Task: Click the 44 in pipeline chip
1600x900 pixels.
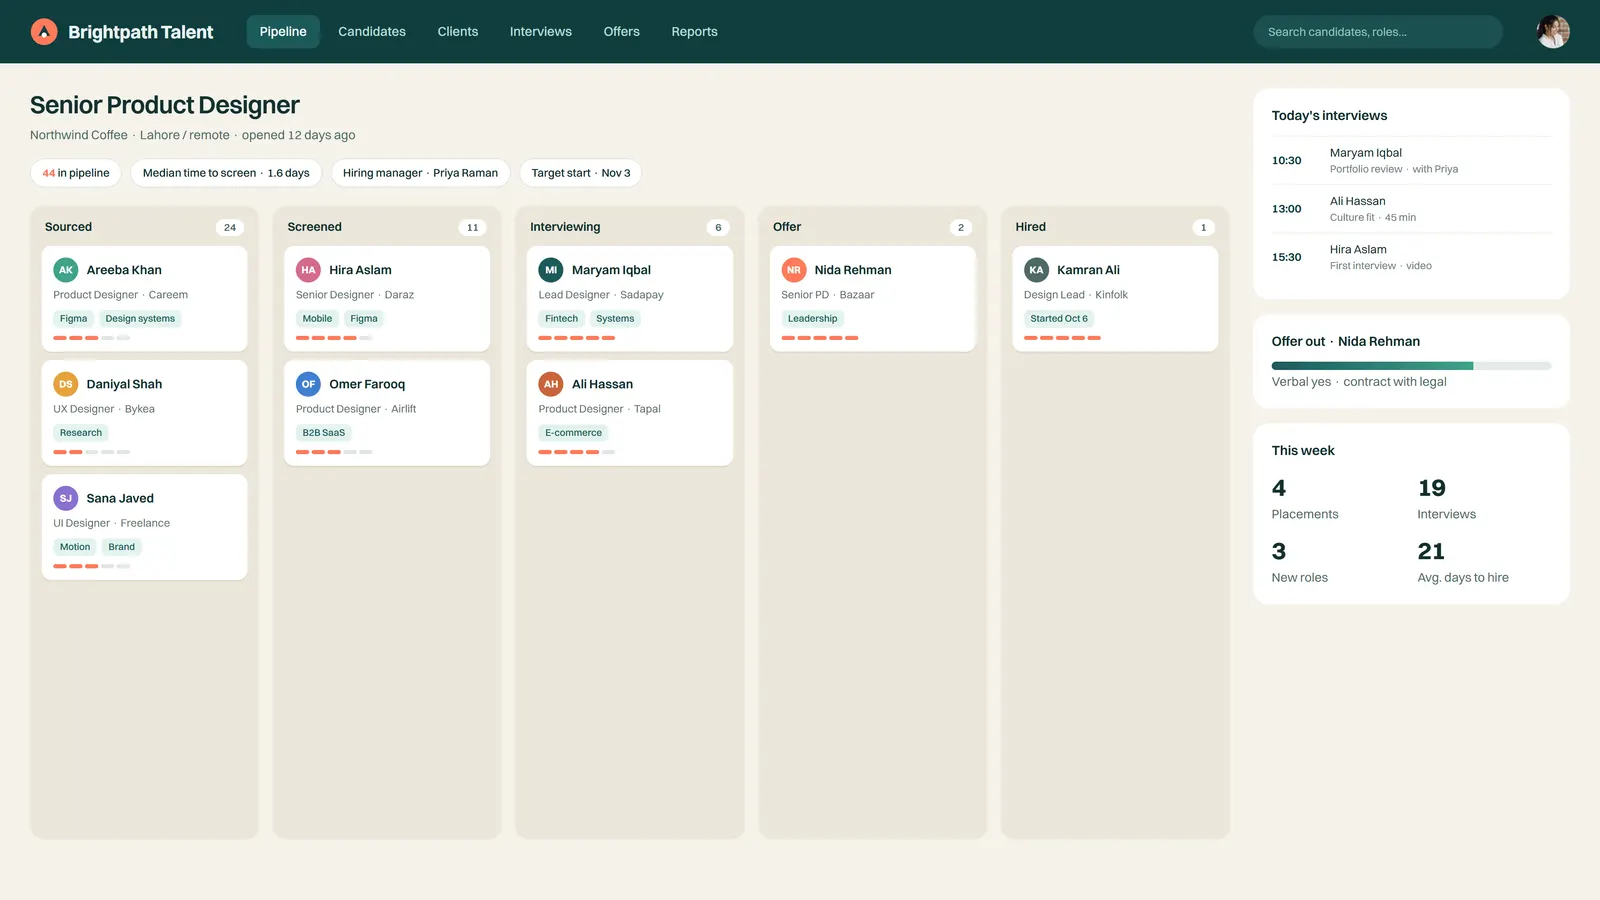Action: (x=76, y=173)
